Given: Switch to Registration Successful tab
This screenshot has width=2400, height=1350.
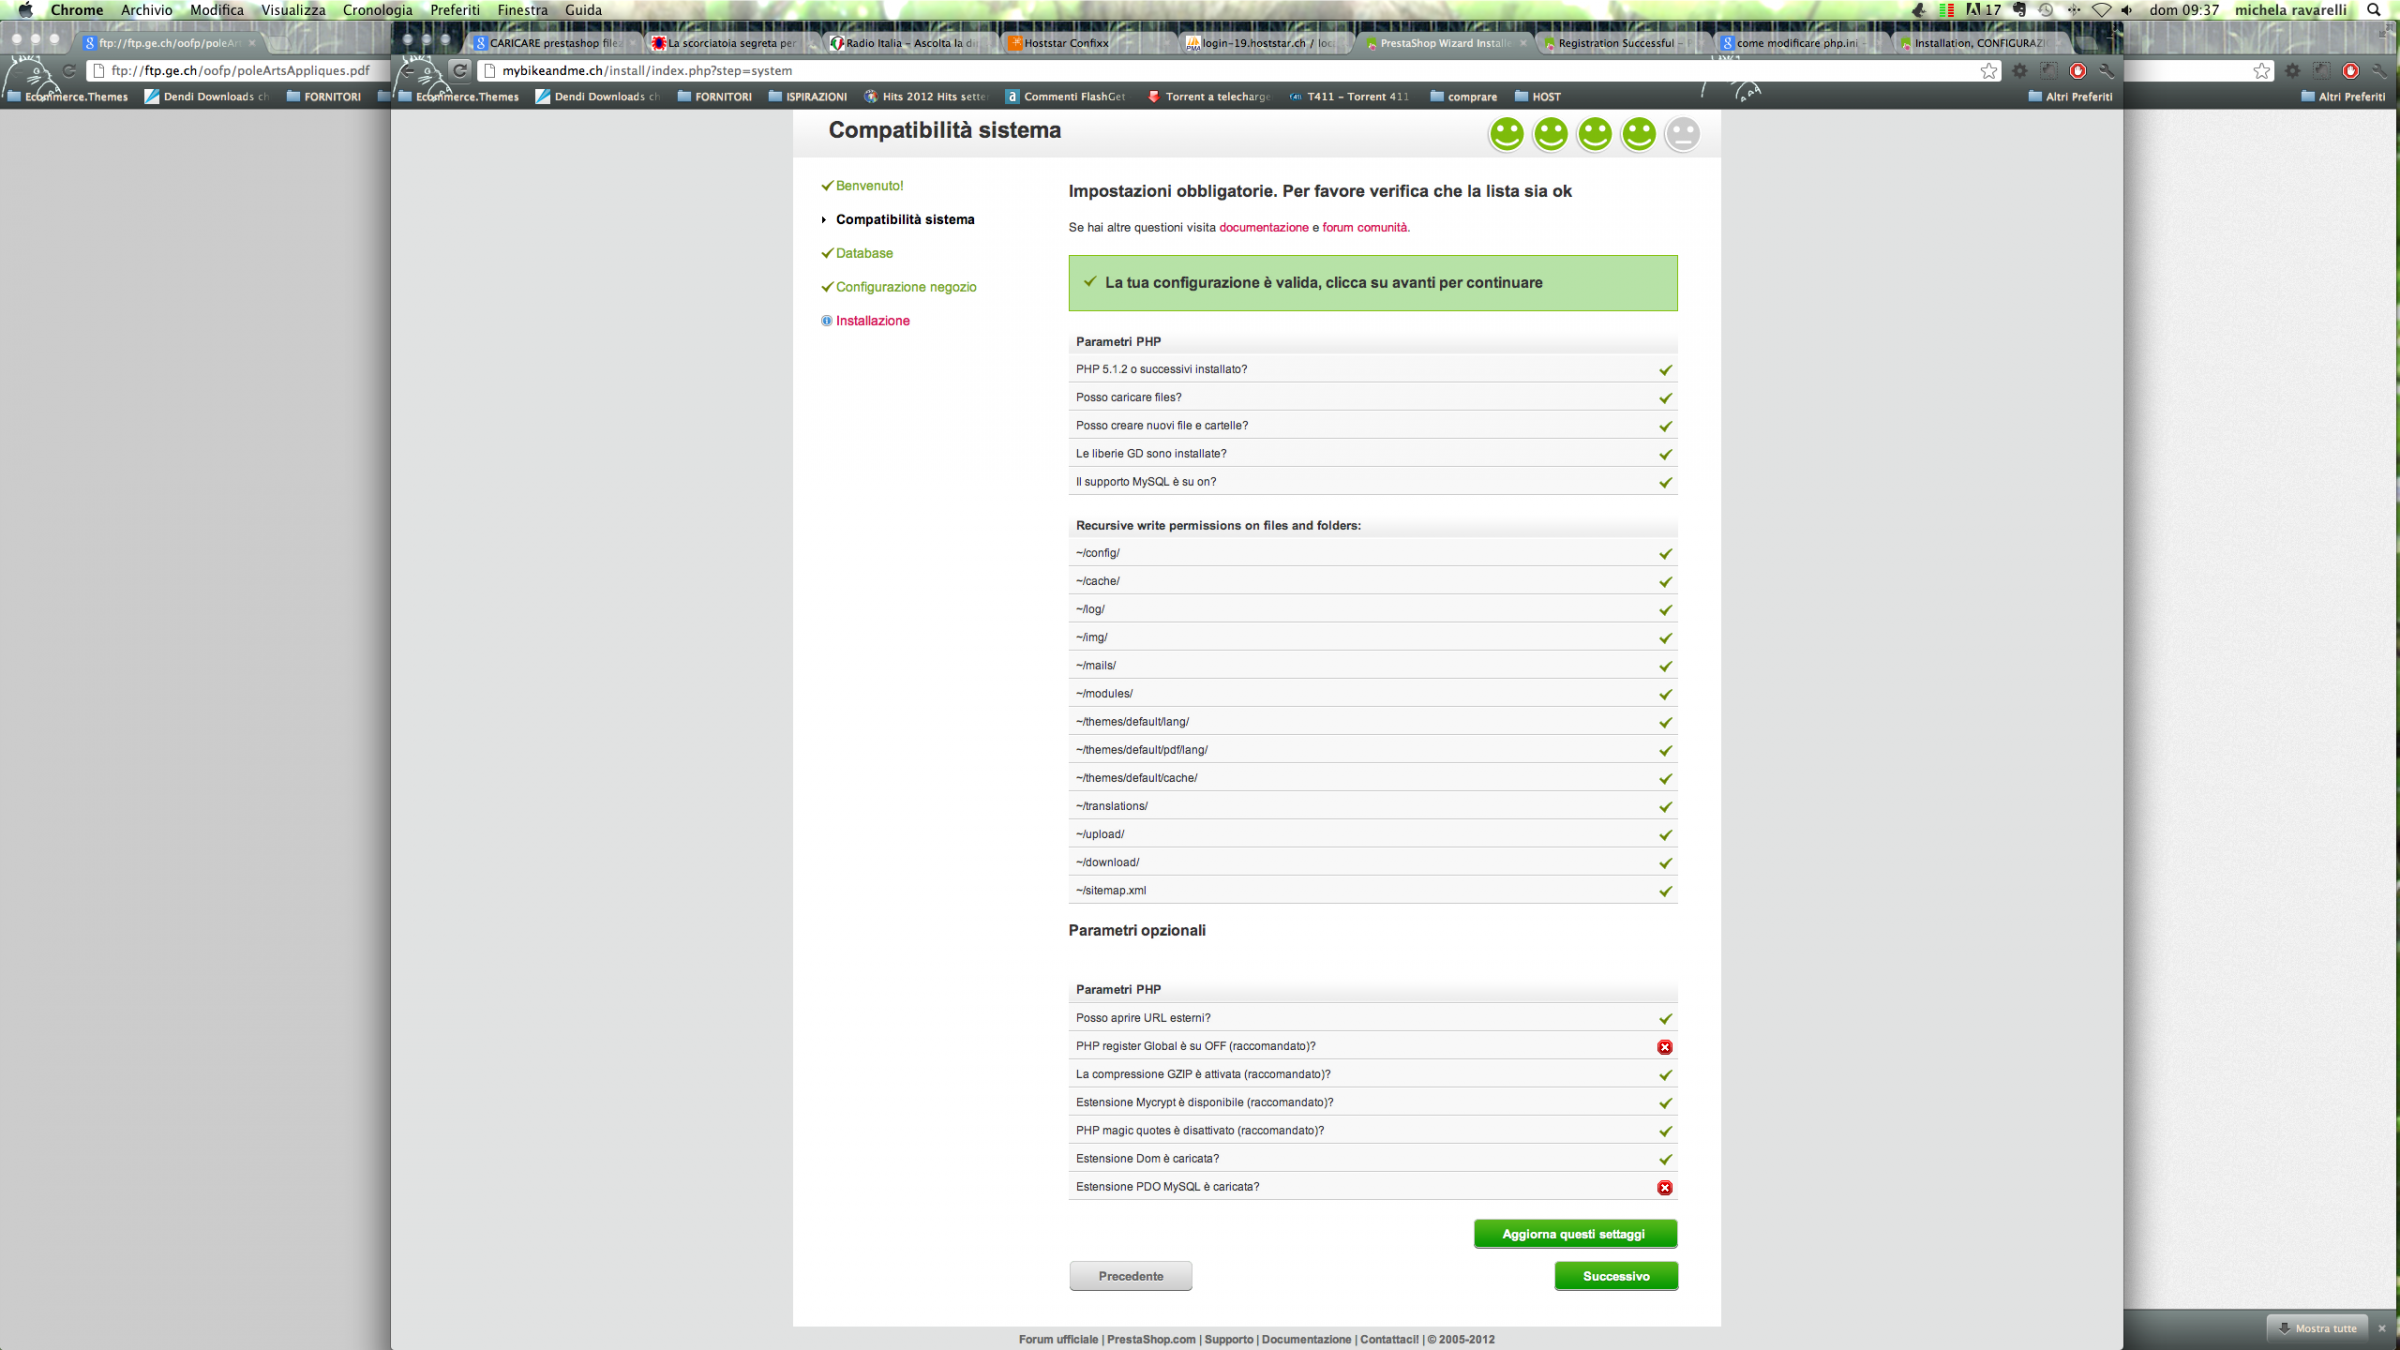Looking at the screenshot, I should (x=1614, y=43).
